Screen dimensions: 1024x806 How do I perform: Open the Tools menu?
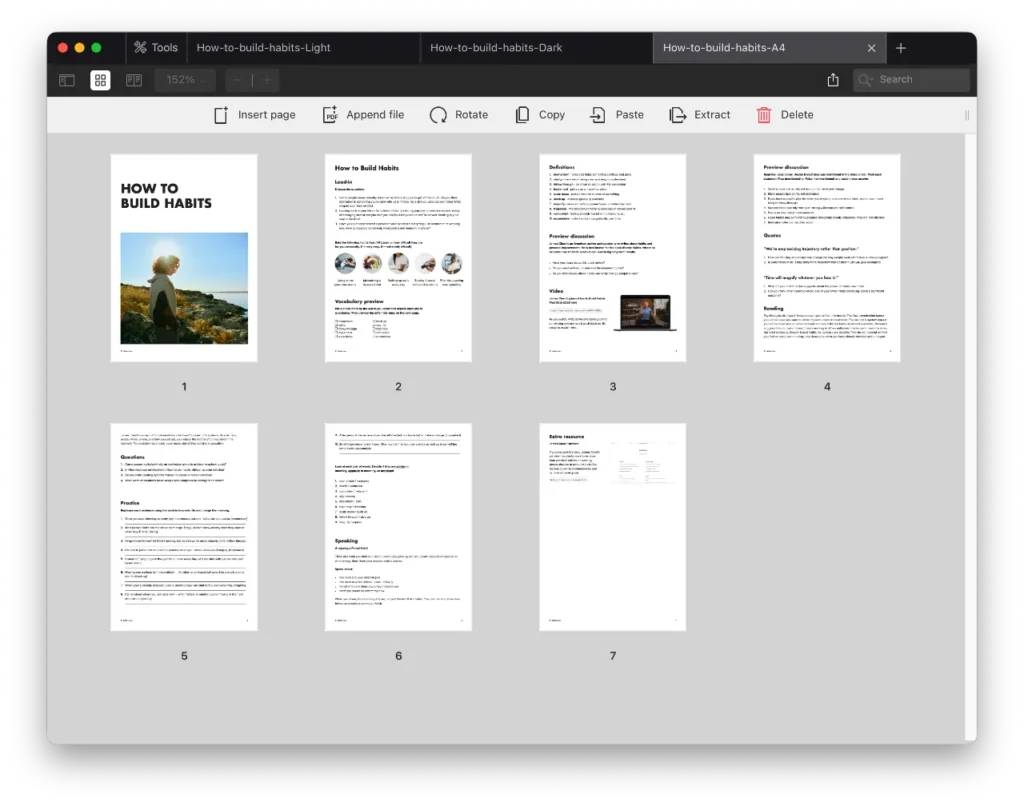(155, 47)
